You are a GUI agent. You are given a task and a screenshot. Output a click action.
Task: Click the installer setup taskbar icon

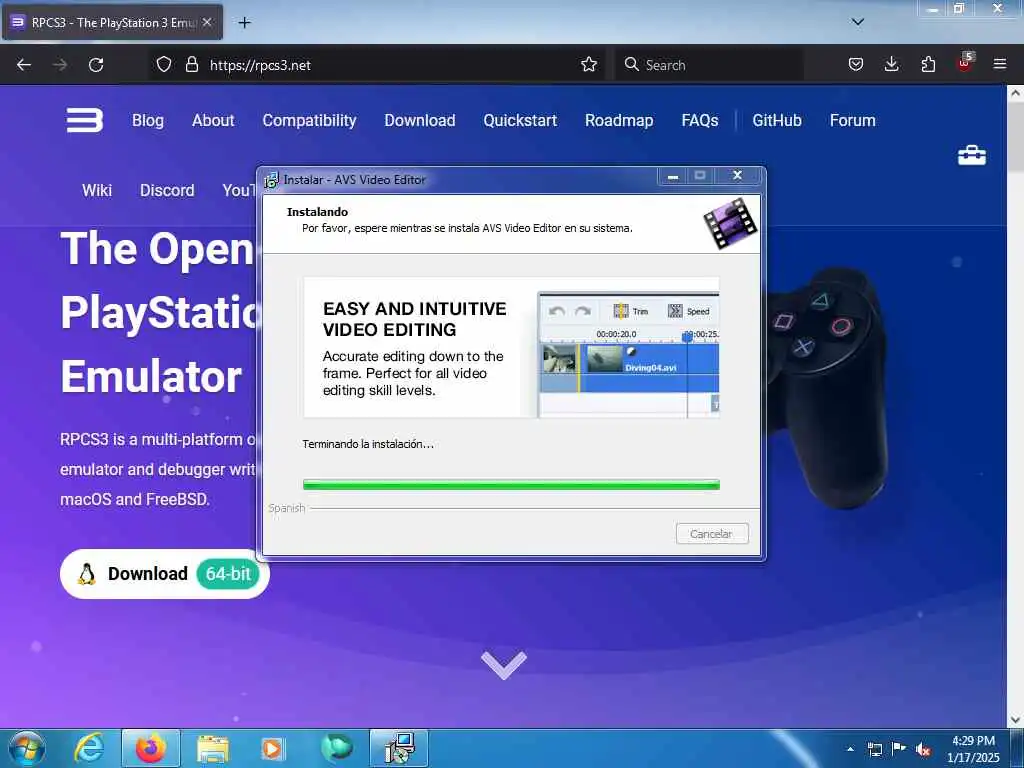(399, 748)
